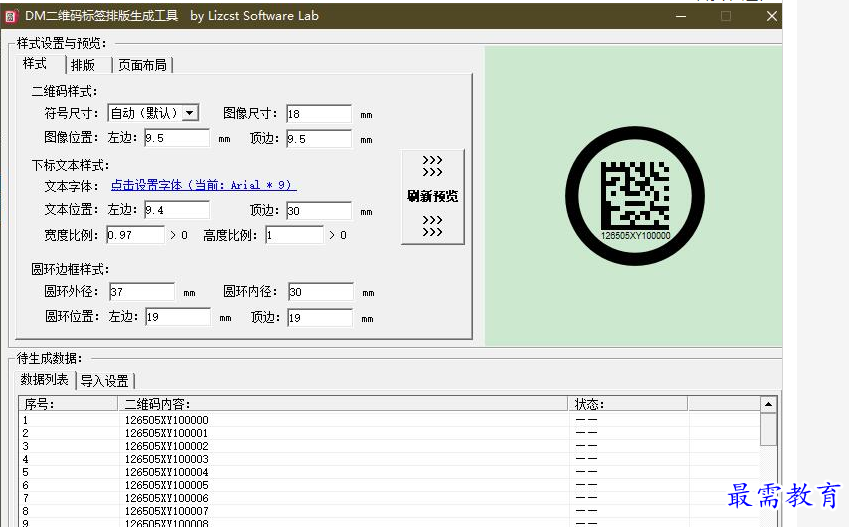This screenshot has height=527, width=849.
Task: Click the data matrix preview image
Action: coord(635,196)
